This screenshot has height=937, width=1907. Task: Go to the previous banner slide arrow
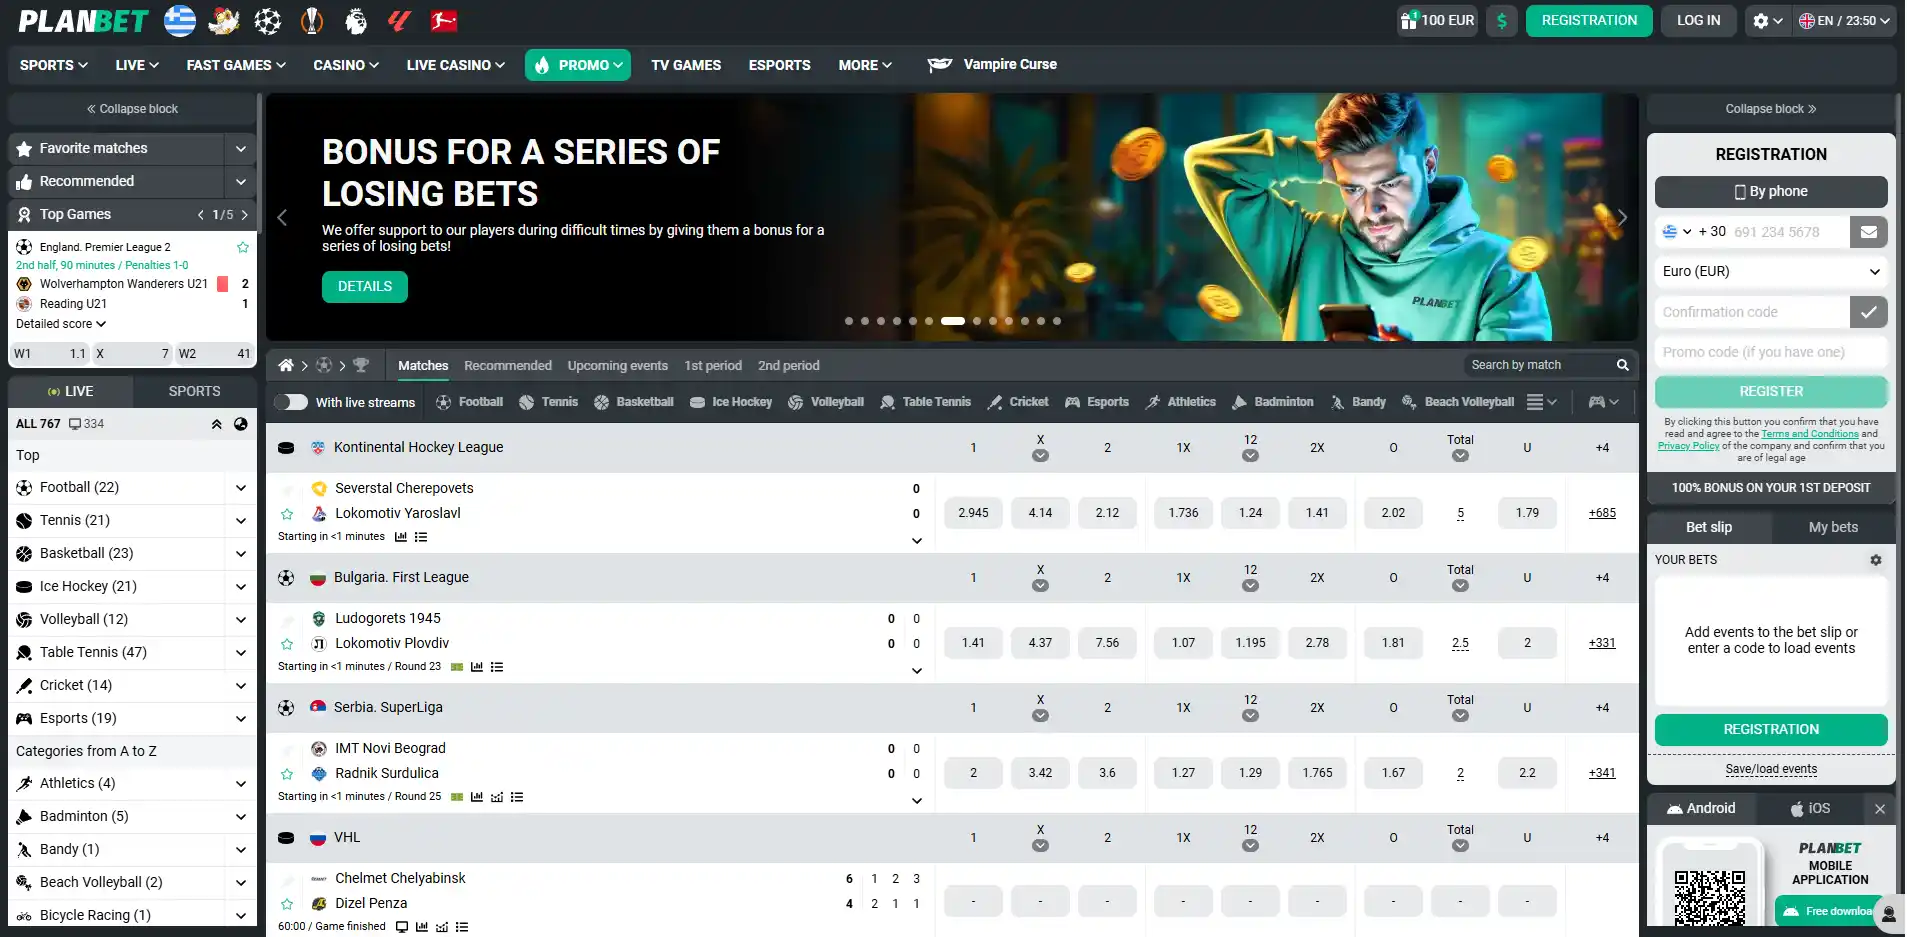(282, 217)
